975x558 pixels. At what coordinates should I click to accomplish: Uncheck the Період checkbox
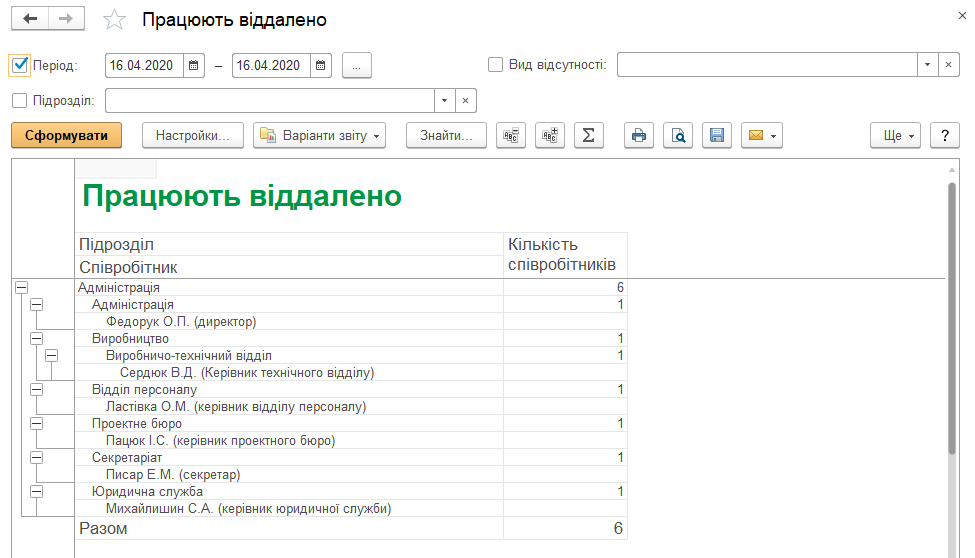pyautogui.click(x=20, y=65)
